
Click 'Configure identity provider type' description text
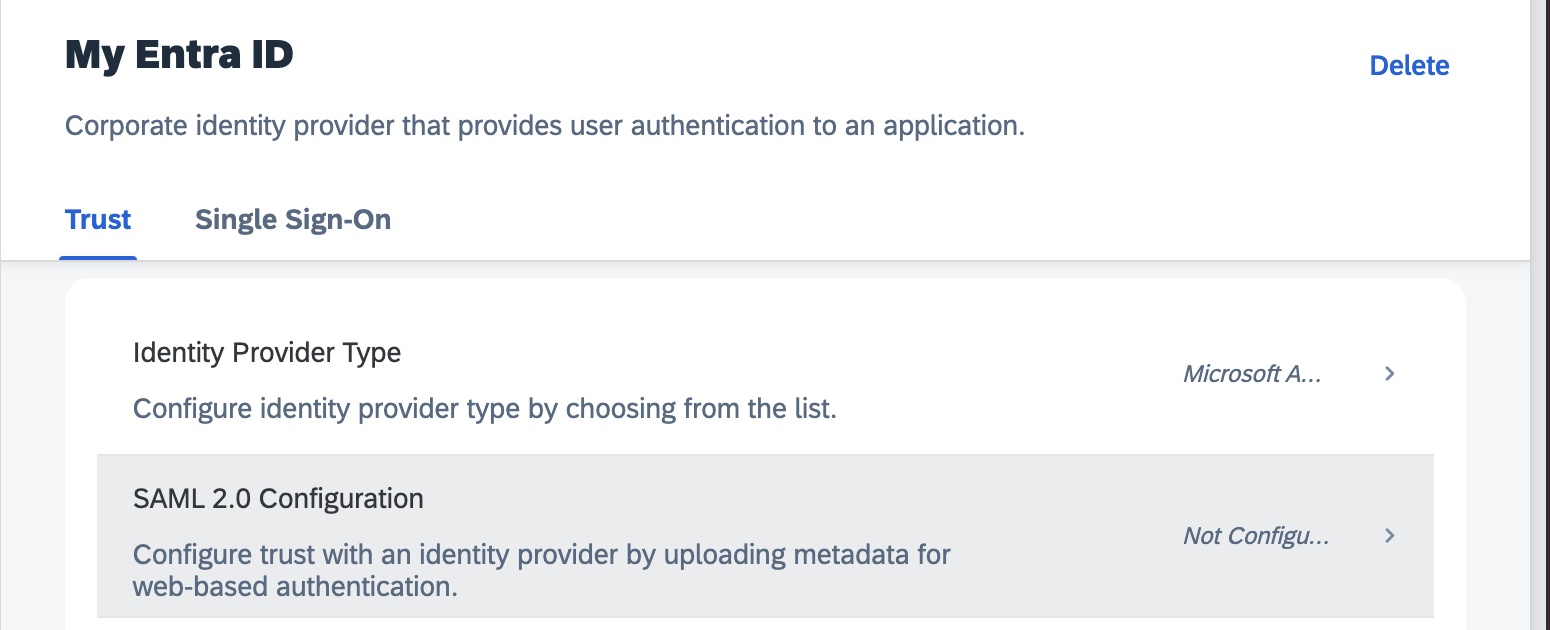click(x=340, y=409)
